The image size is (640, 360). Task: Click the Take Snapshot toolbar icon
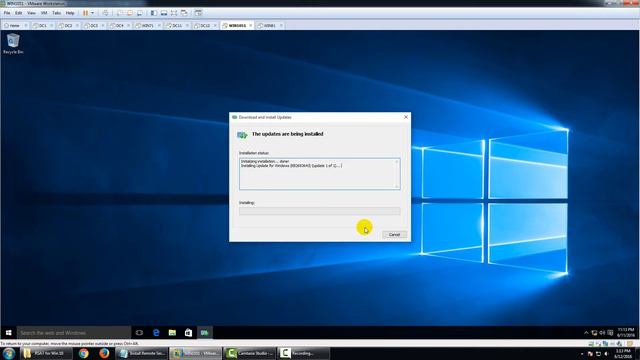[120, 13]
